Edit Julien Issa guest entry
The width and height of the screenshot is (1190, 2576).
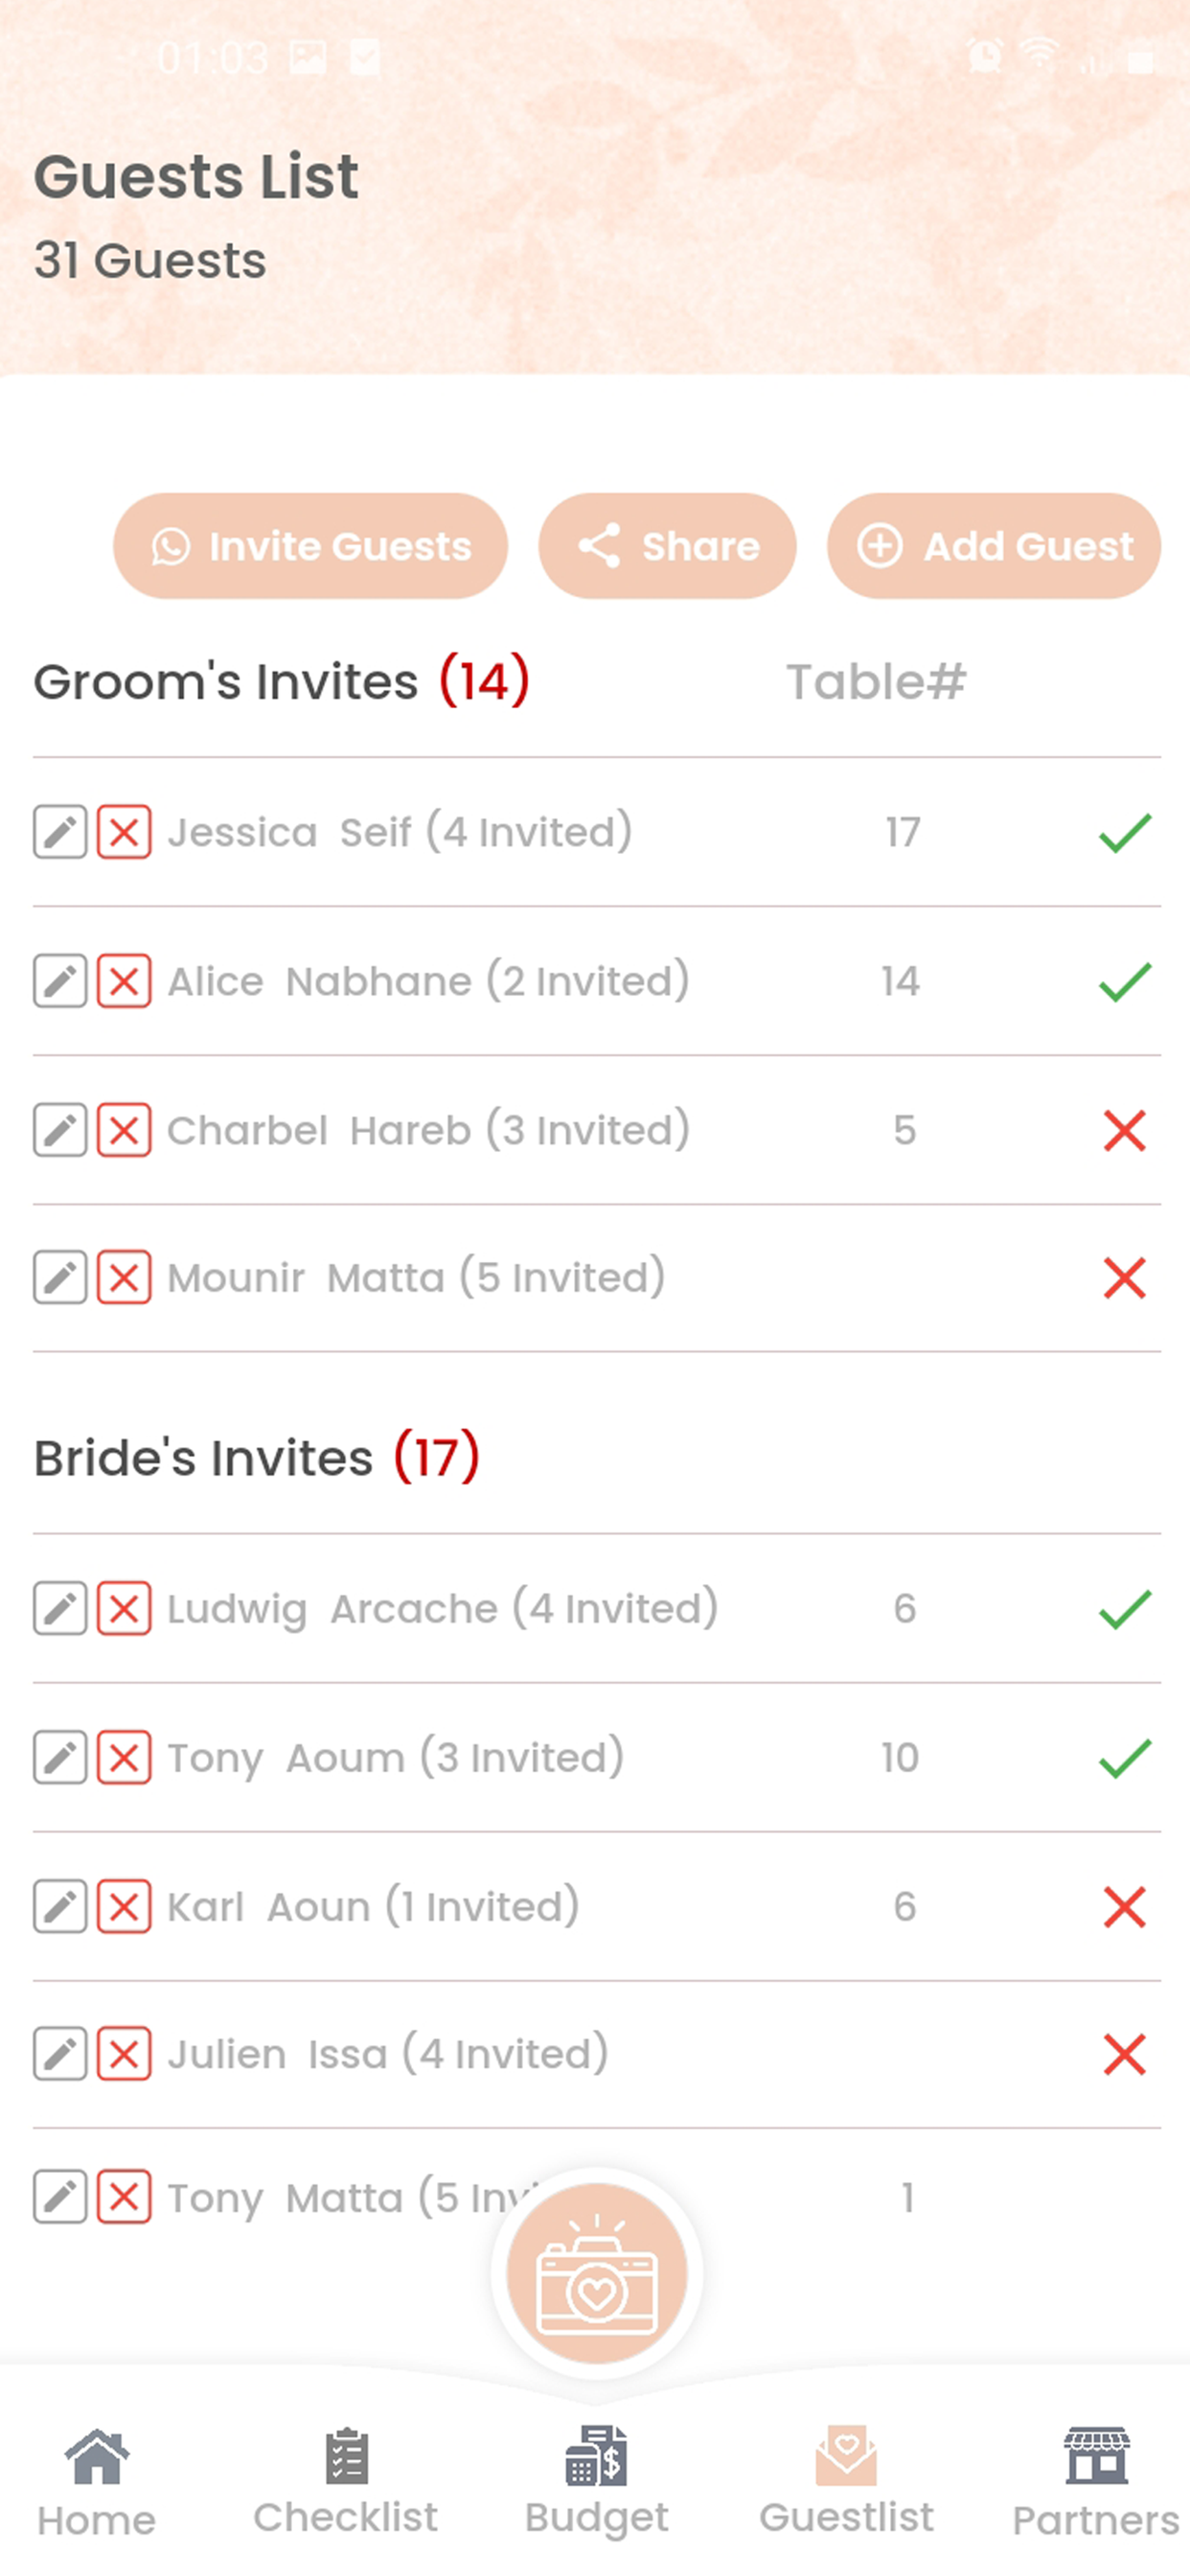pos(60,2055)
